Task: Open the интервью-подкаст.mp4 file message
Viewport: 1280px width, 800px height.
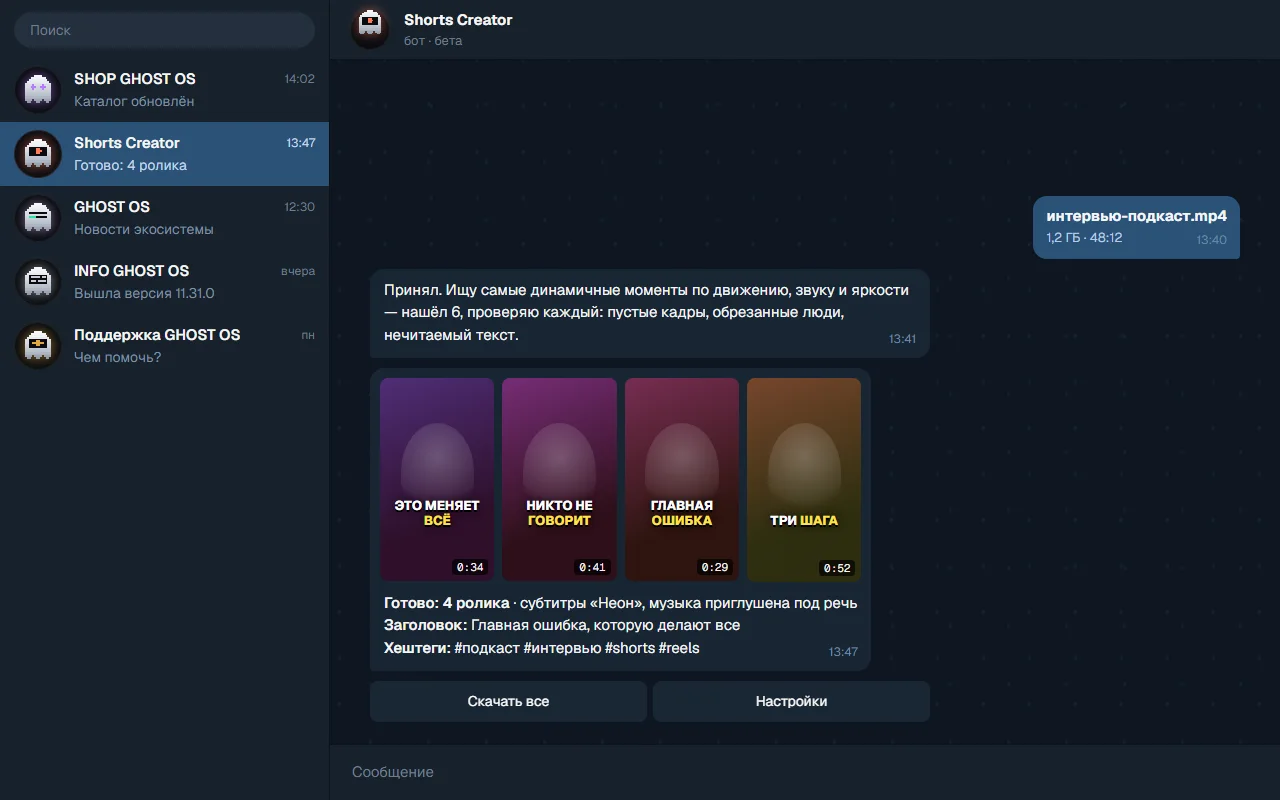Action: click(x=1136, y=227)
